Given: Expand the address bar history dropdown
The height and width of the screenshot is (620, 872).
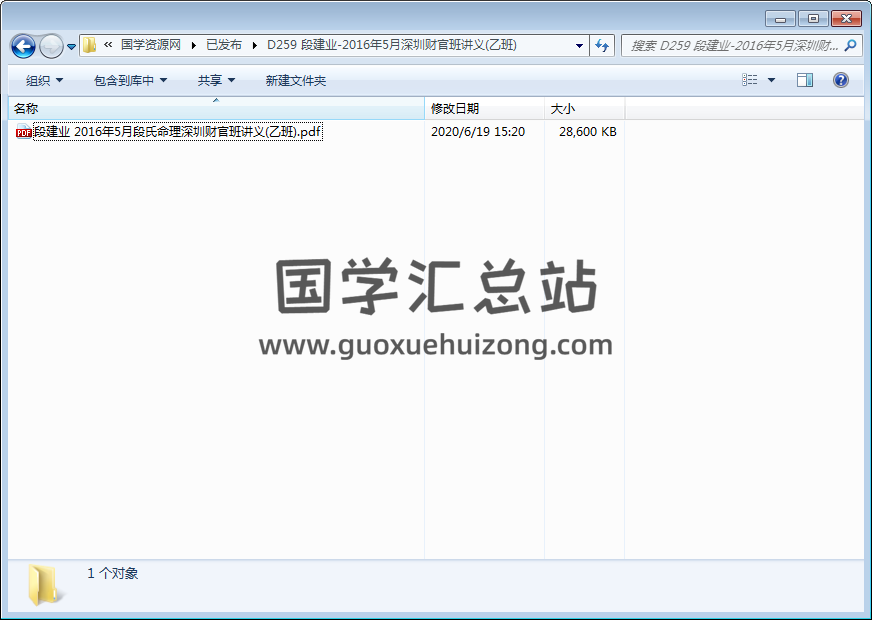Looking at the screenshot, I should (x=579, y=45).
